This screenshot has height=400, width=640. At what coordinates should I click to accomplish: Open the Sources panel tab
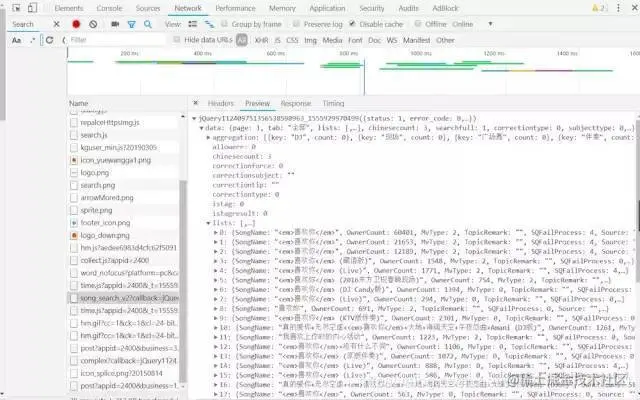[148, 8]
